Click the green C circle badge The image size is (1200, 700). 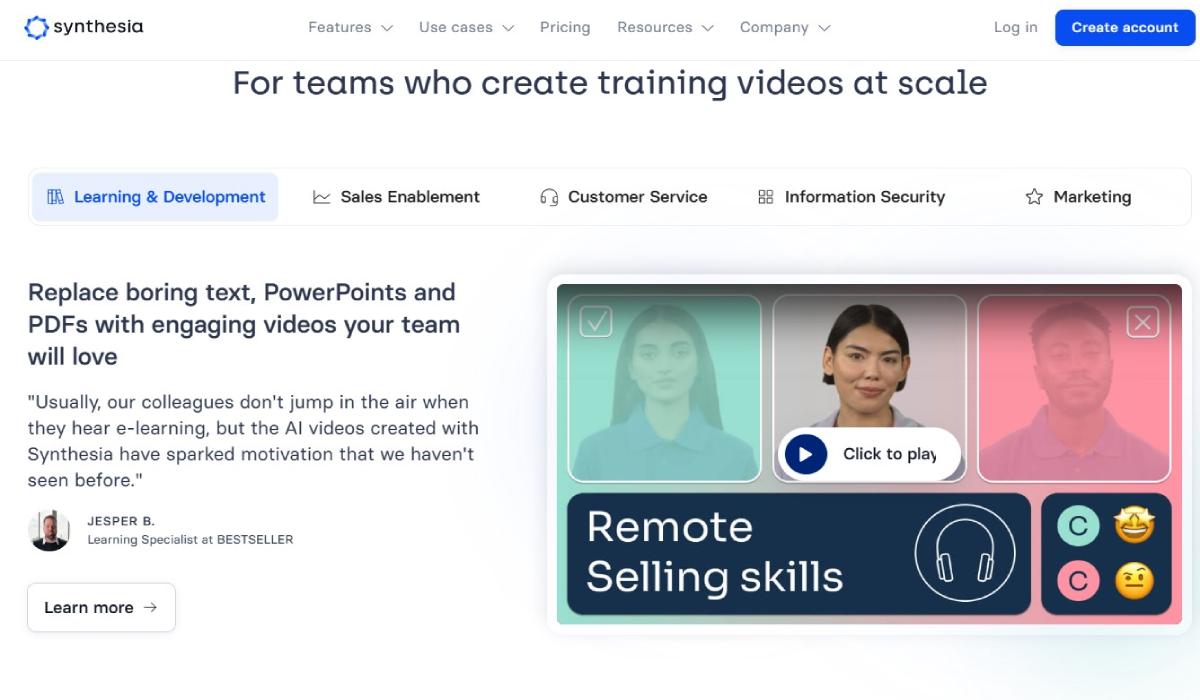coord(1078,526)
